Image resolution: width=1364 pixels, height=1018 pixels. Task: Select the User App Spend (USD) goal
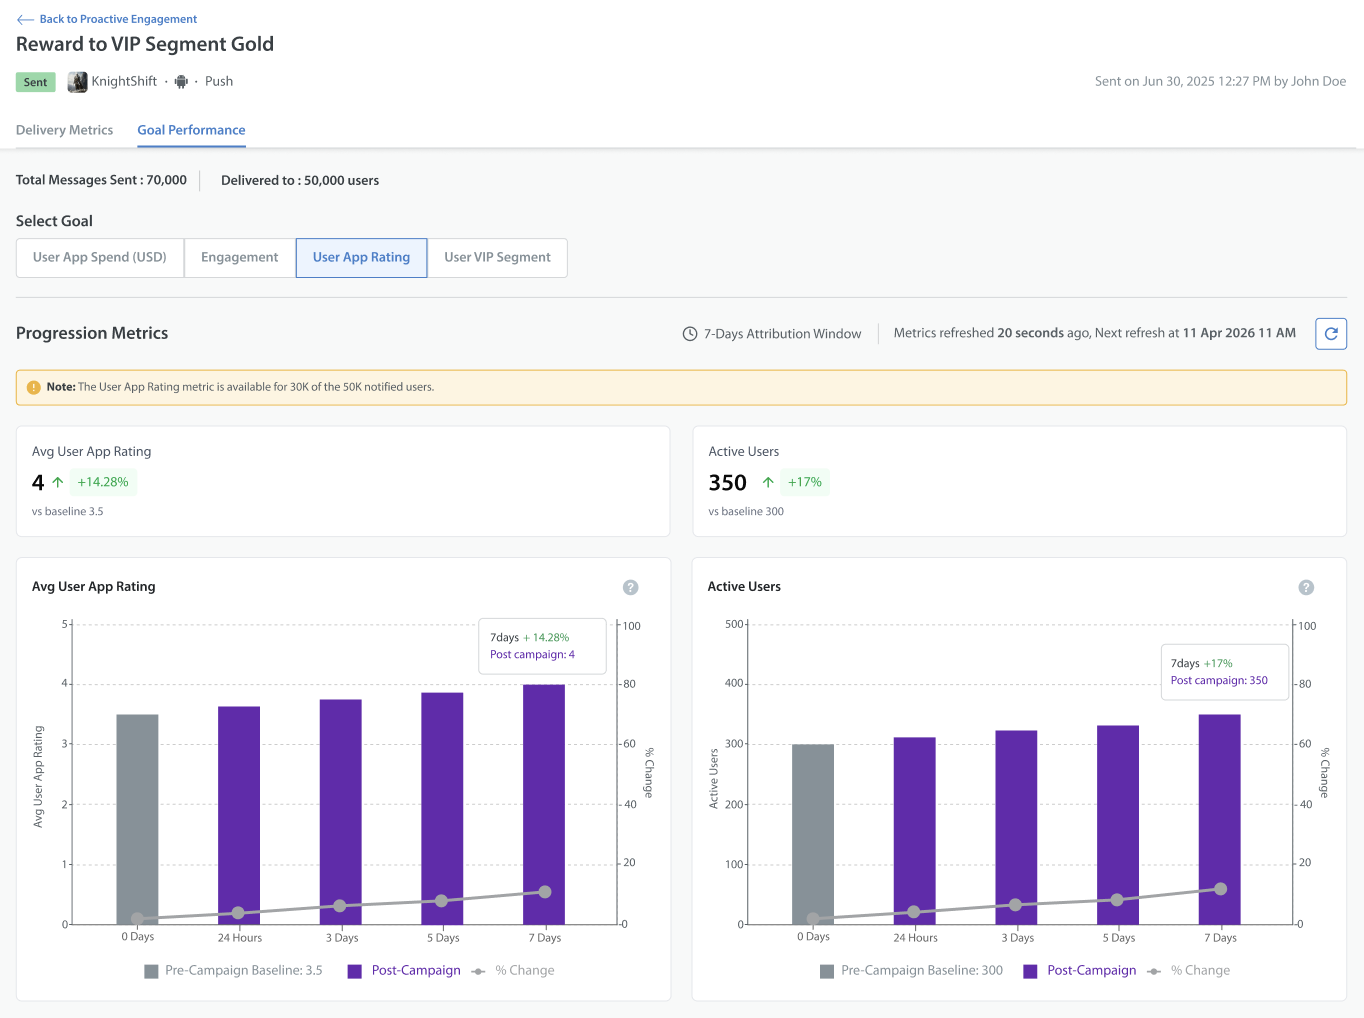(100, 258)
